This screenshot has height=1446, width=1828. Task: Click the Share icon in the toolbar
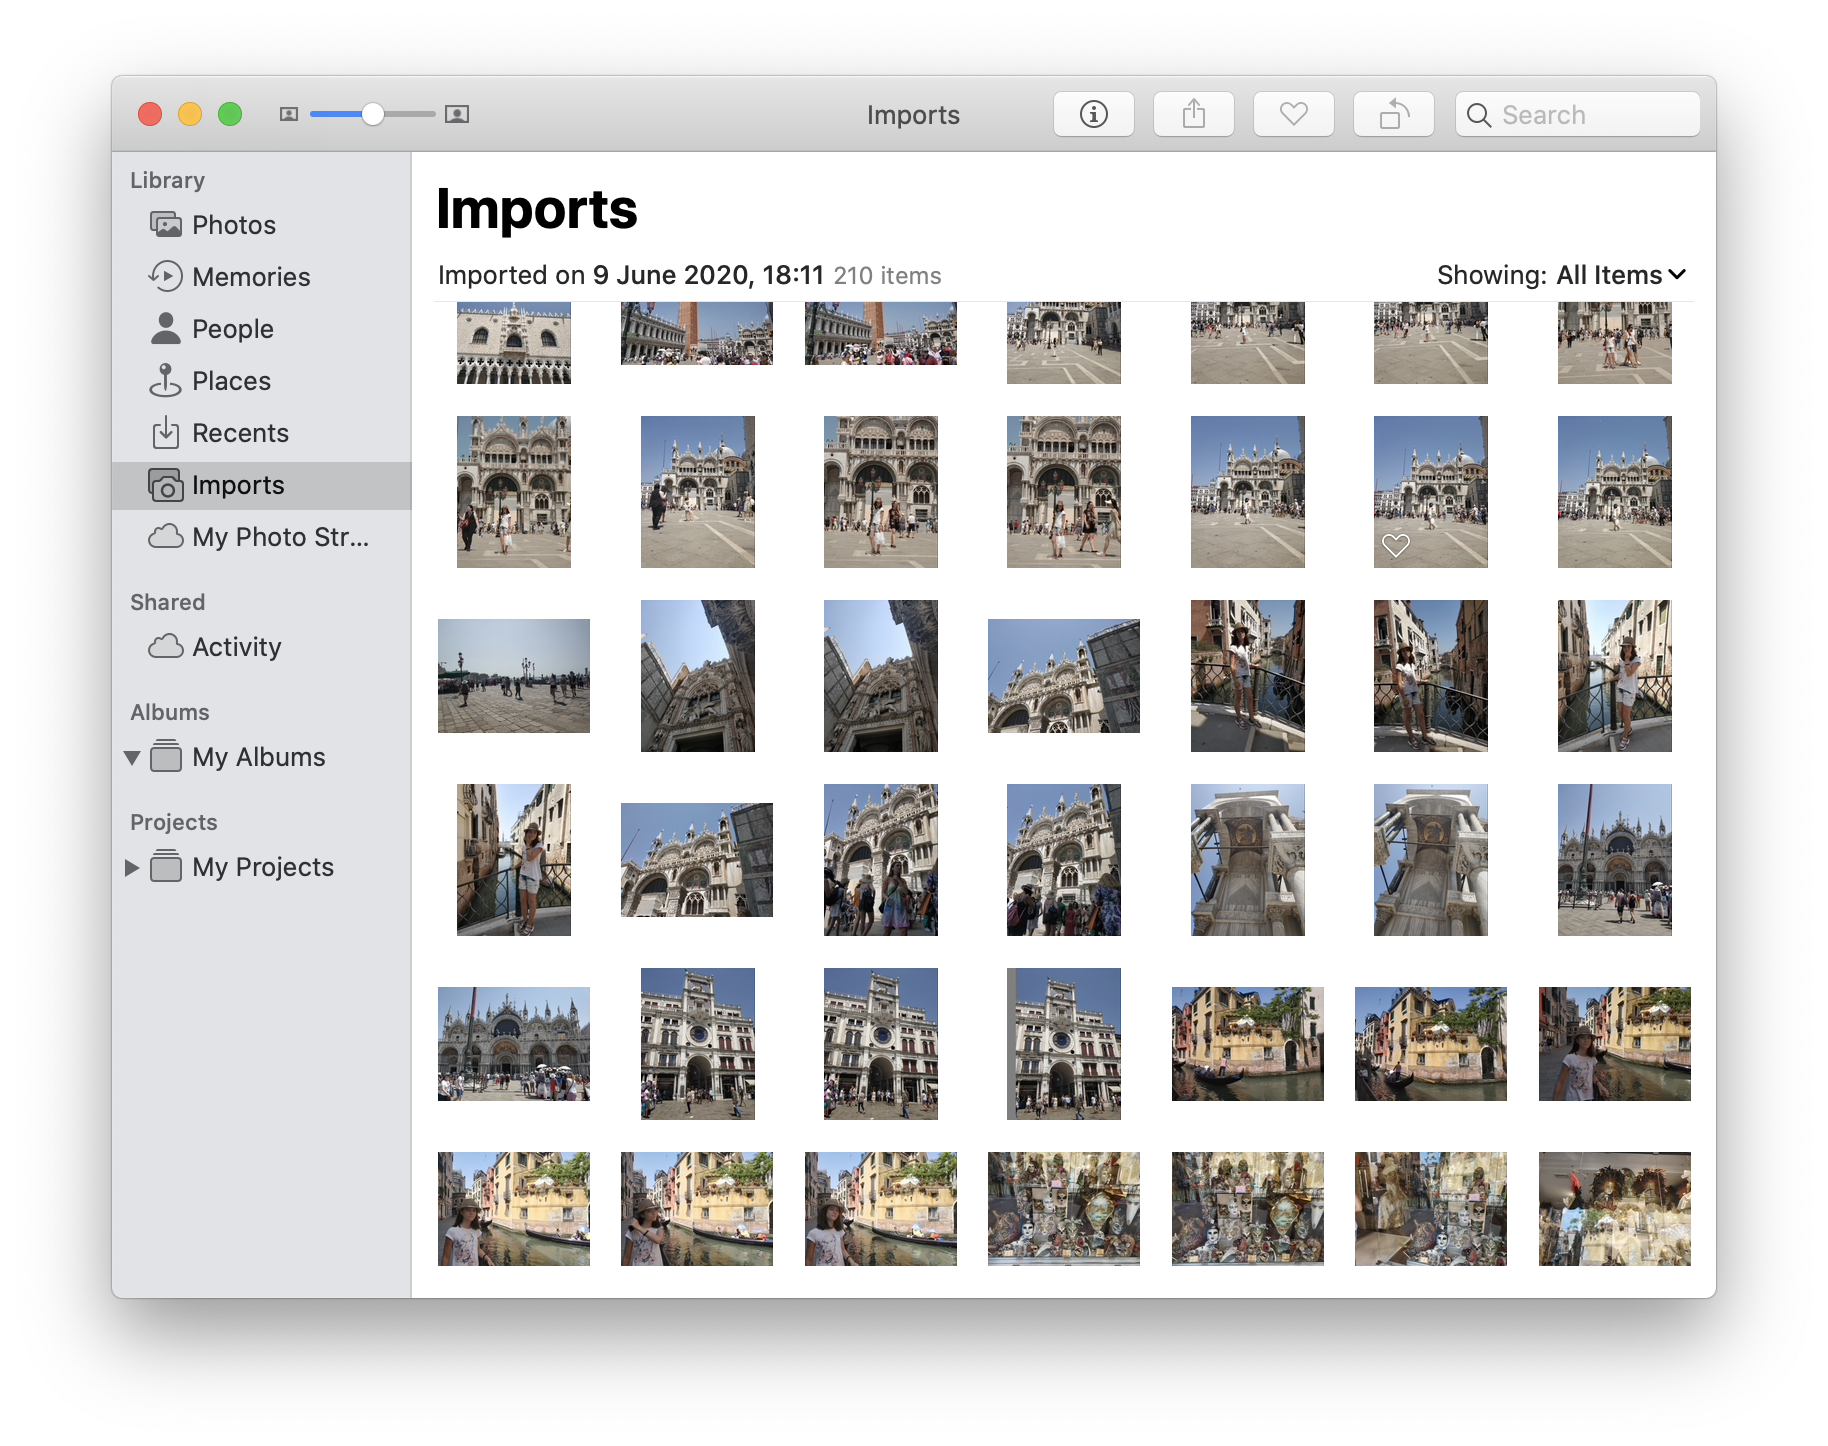tap(1194, 114)
